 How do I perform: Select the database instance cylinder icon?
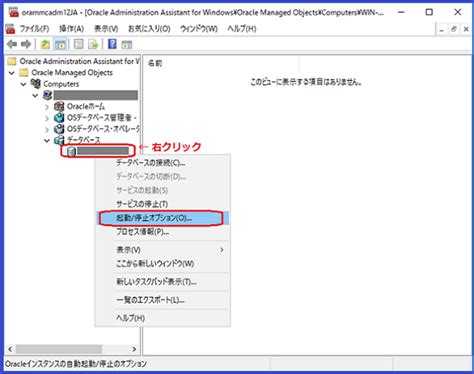[71, 151]
